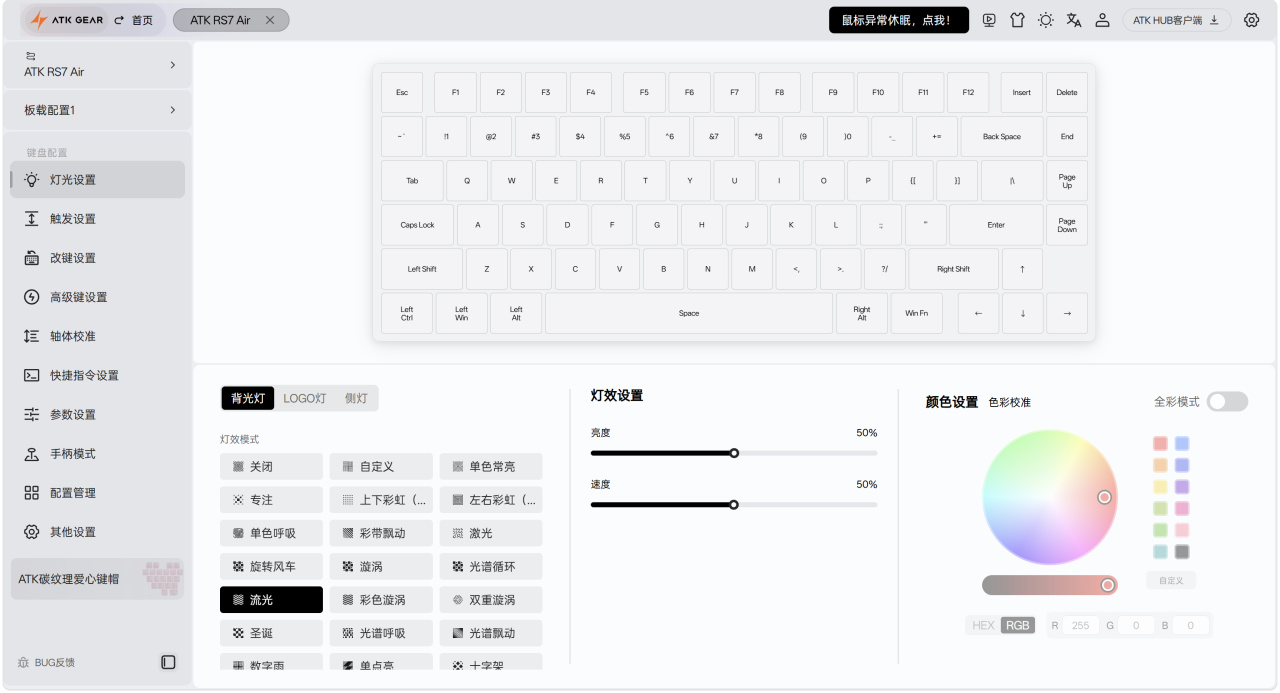Choose the 漩涡 lighting mode

click(381, 566)
